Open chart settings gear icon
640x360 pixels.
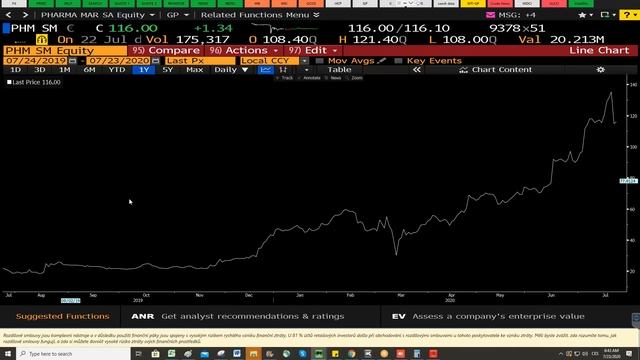pos(600,70)
